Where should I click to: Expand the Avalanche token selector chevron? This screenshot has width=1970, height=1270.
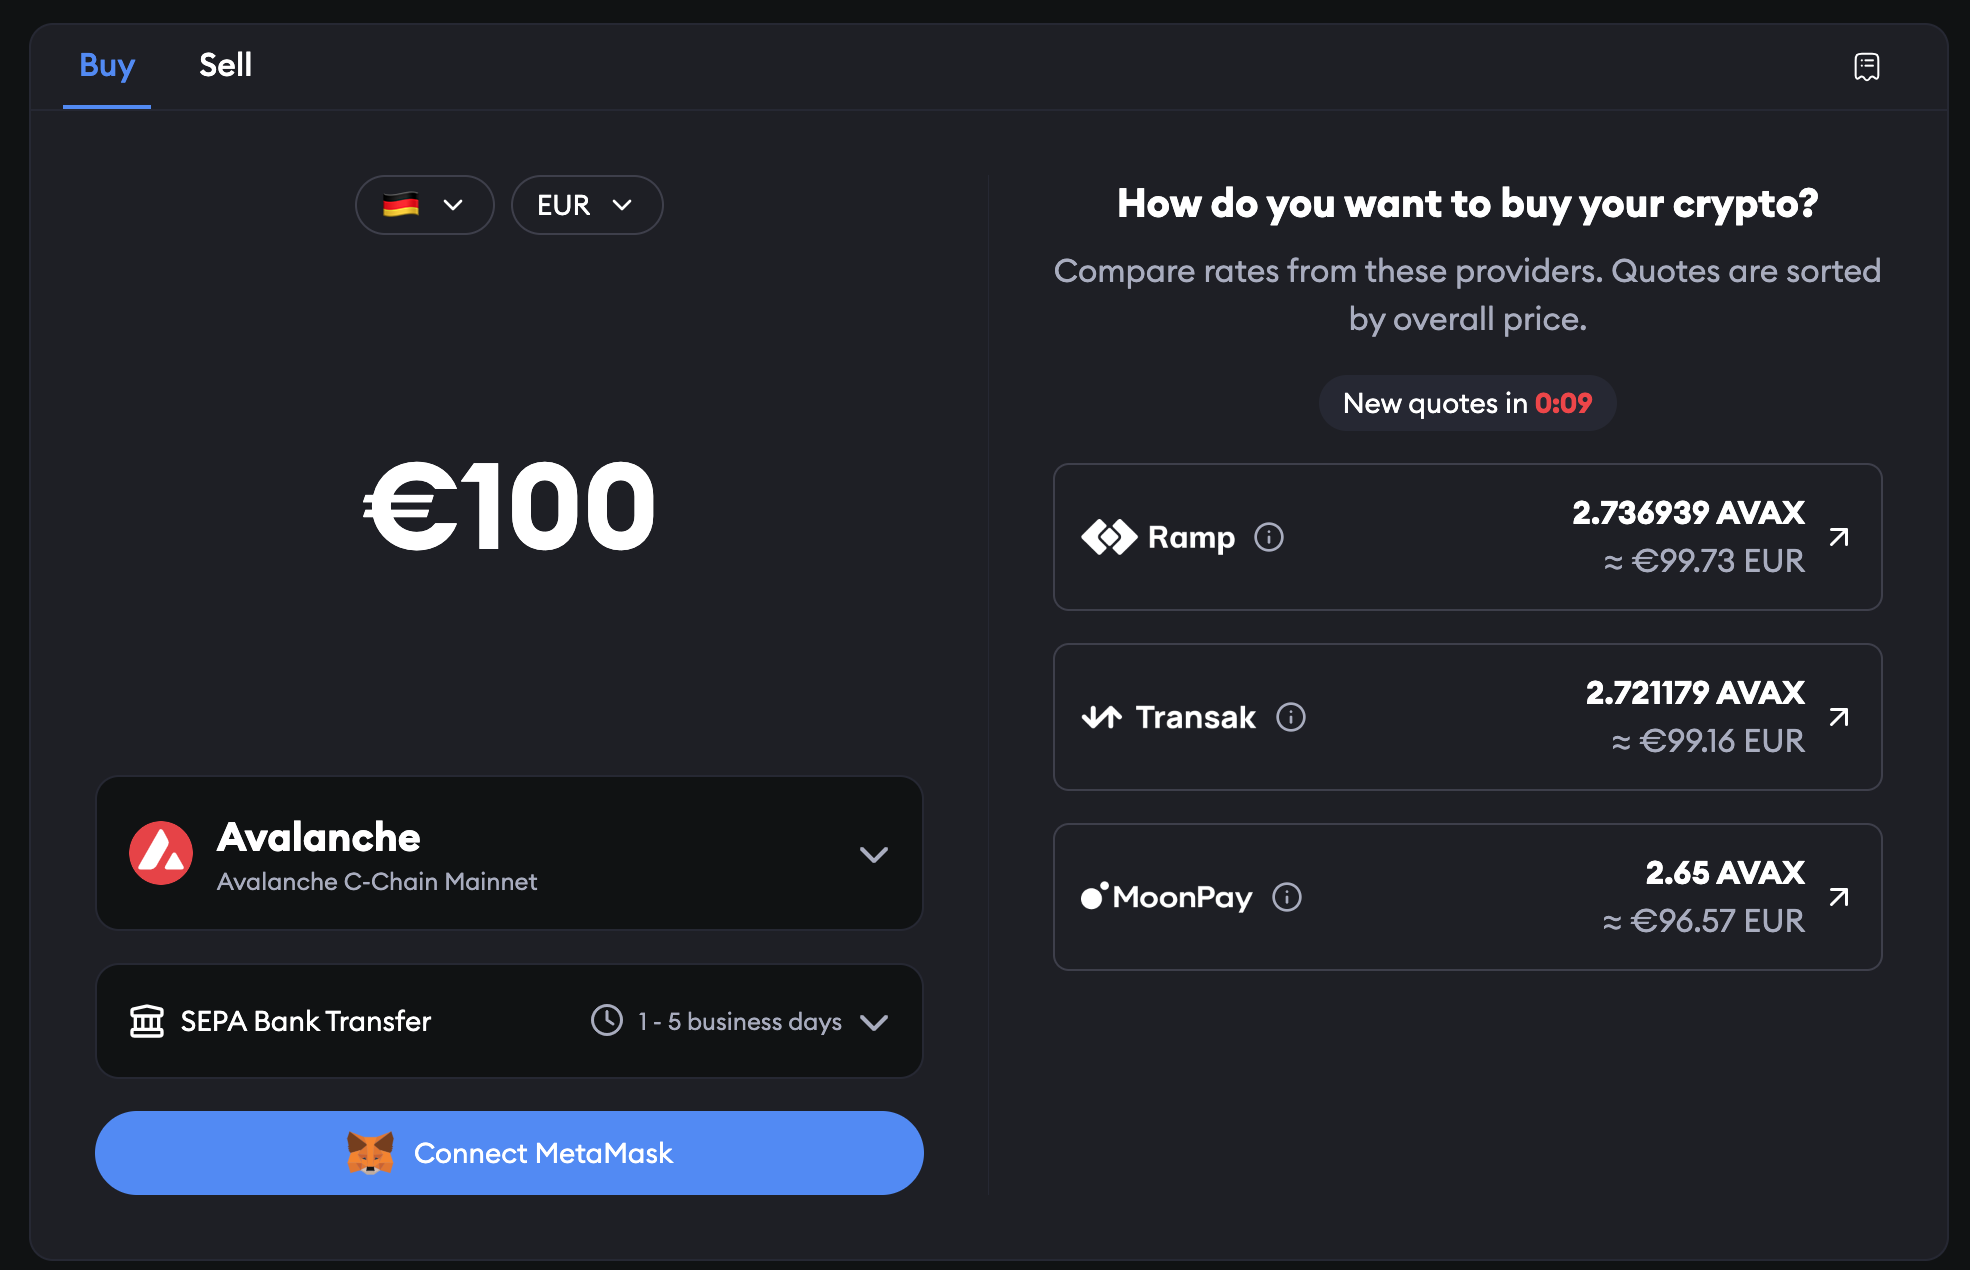(873, 854)
